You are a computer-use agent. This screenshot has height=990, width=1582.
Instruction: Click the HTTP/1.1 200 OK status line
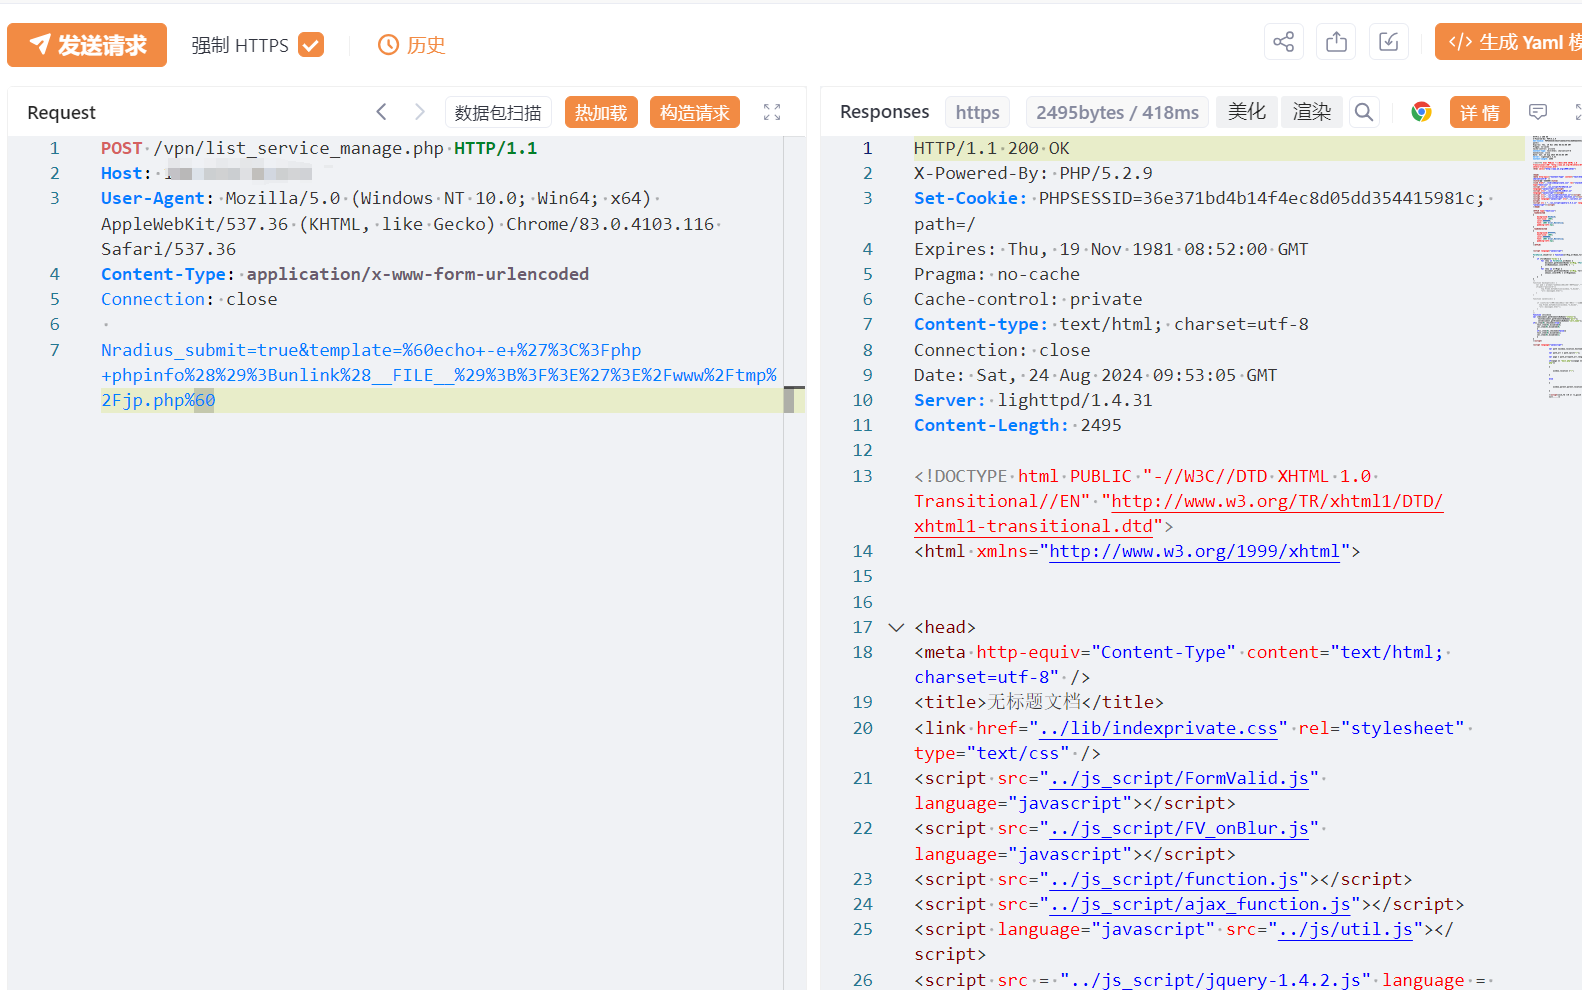992,148
